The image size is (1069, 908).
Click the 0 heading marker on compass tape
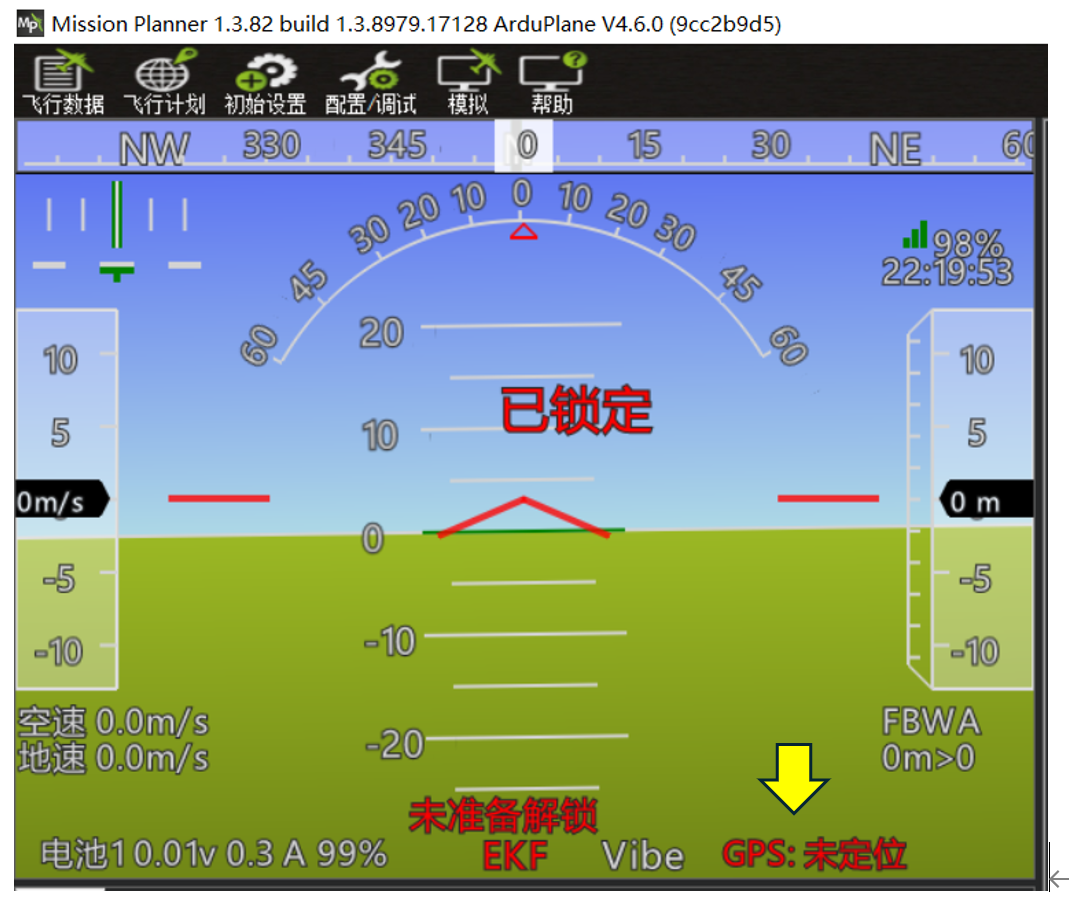525,146
